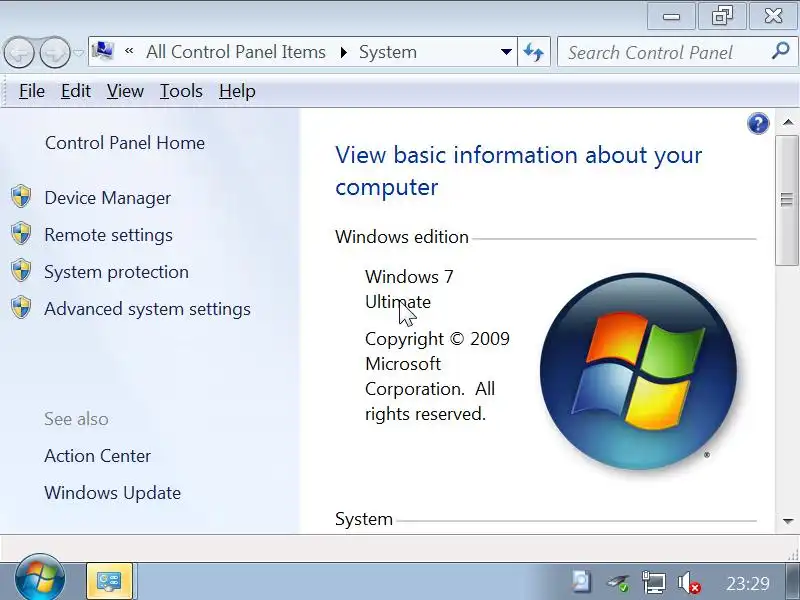
Task: Click the scrollbar up arrow
Action: pyautogui.click(x=788, y=122)
